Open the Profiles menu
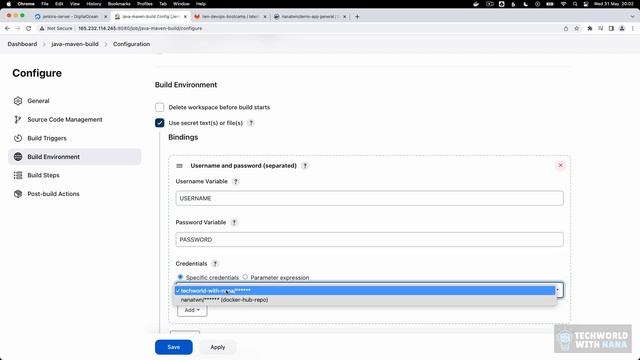Screen dimensions: 640x360 pyautogui.click(x=144, y=4)
